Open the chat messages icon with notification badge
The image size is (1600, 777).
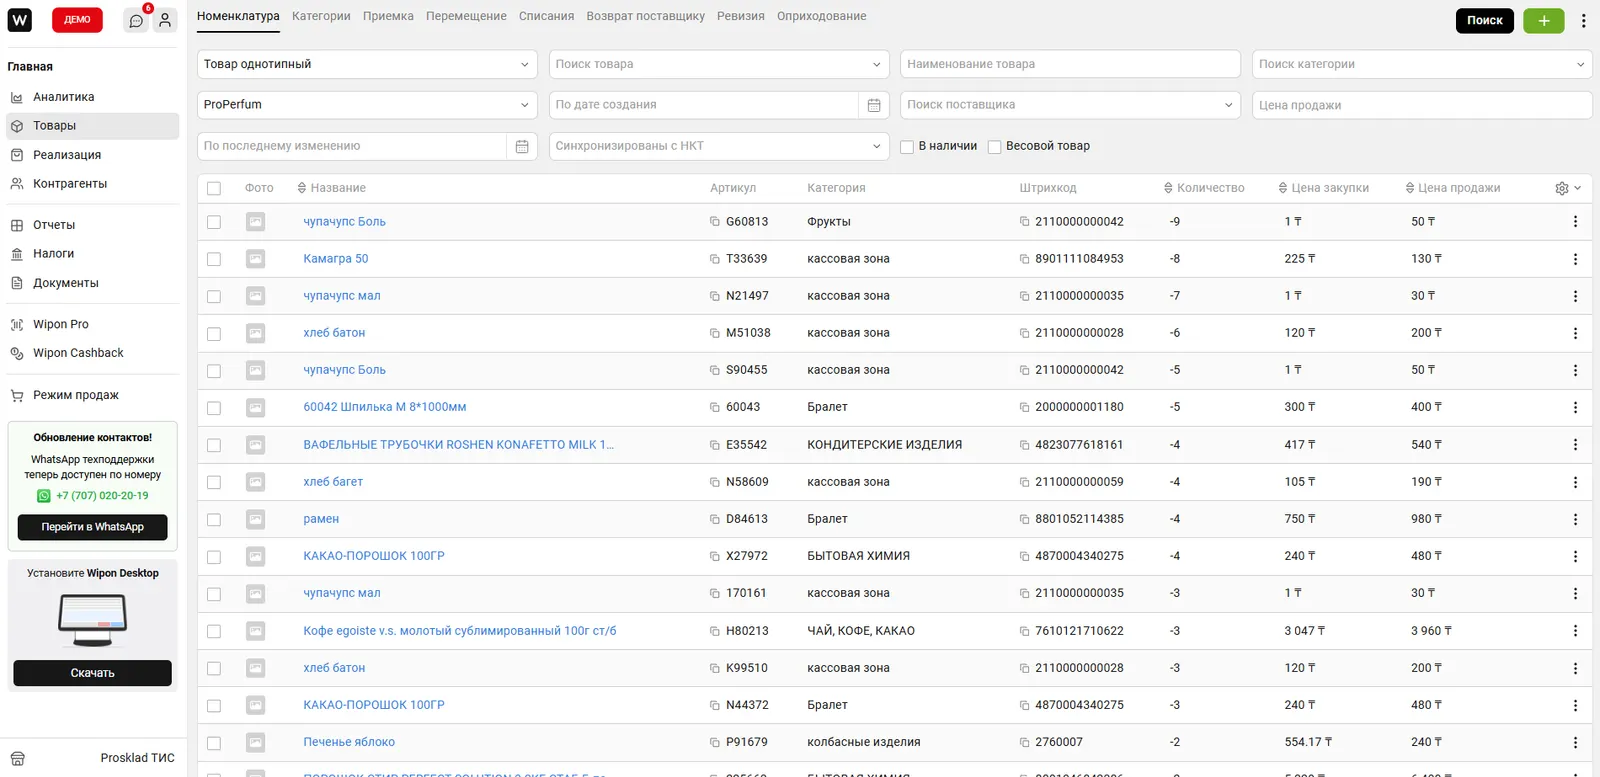point(136,21)
